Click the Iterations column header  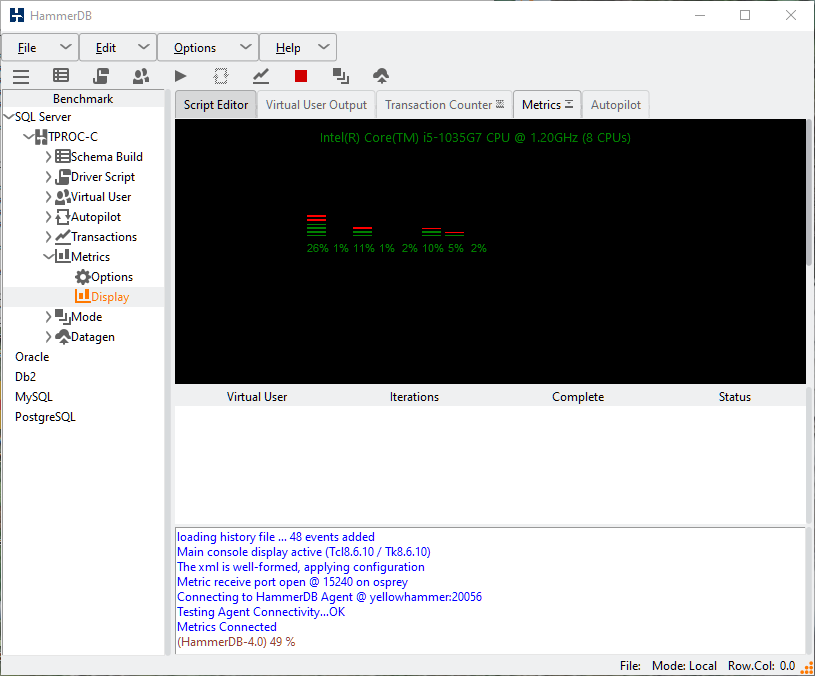coord(414,397)
